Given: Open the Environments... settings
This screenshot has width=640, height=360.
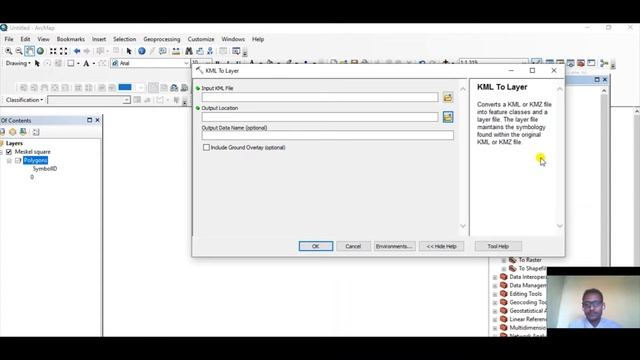Looking at the screenshot, I should 394,246.
